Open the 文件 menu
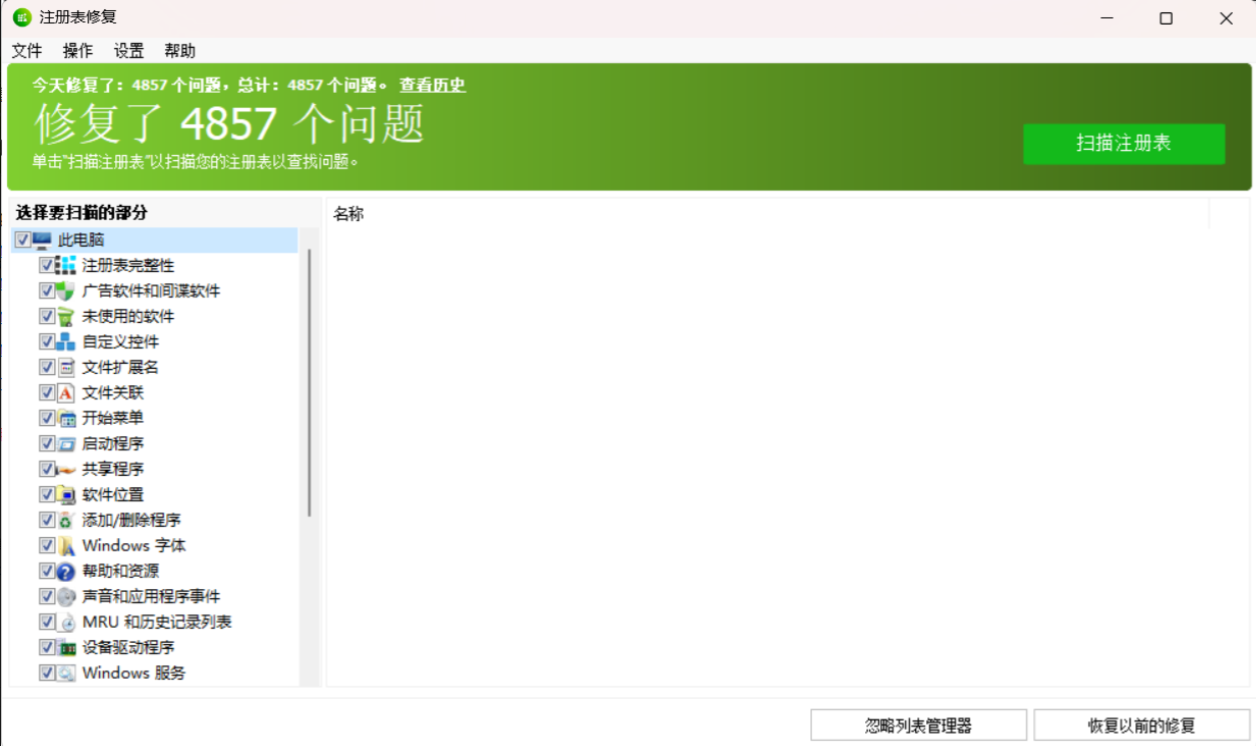The width and height of the screenshot is (1256, 746). point(27,51)
